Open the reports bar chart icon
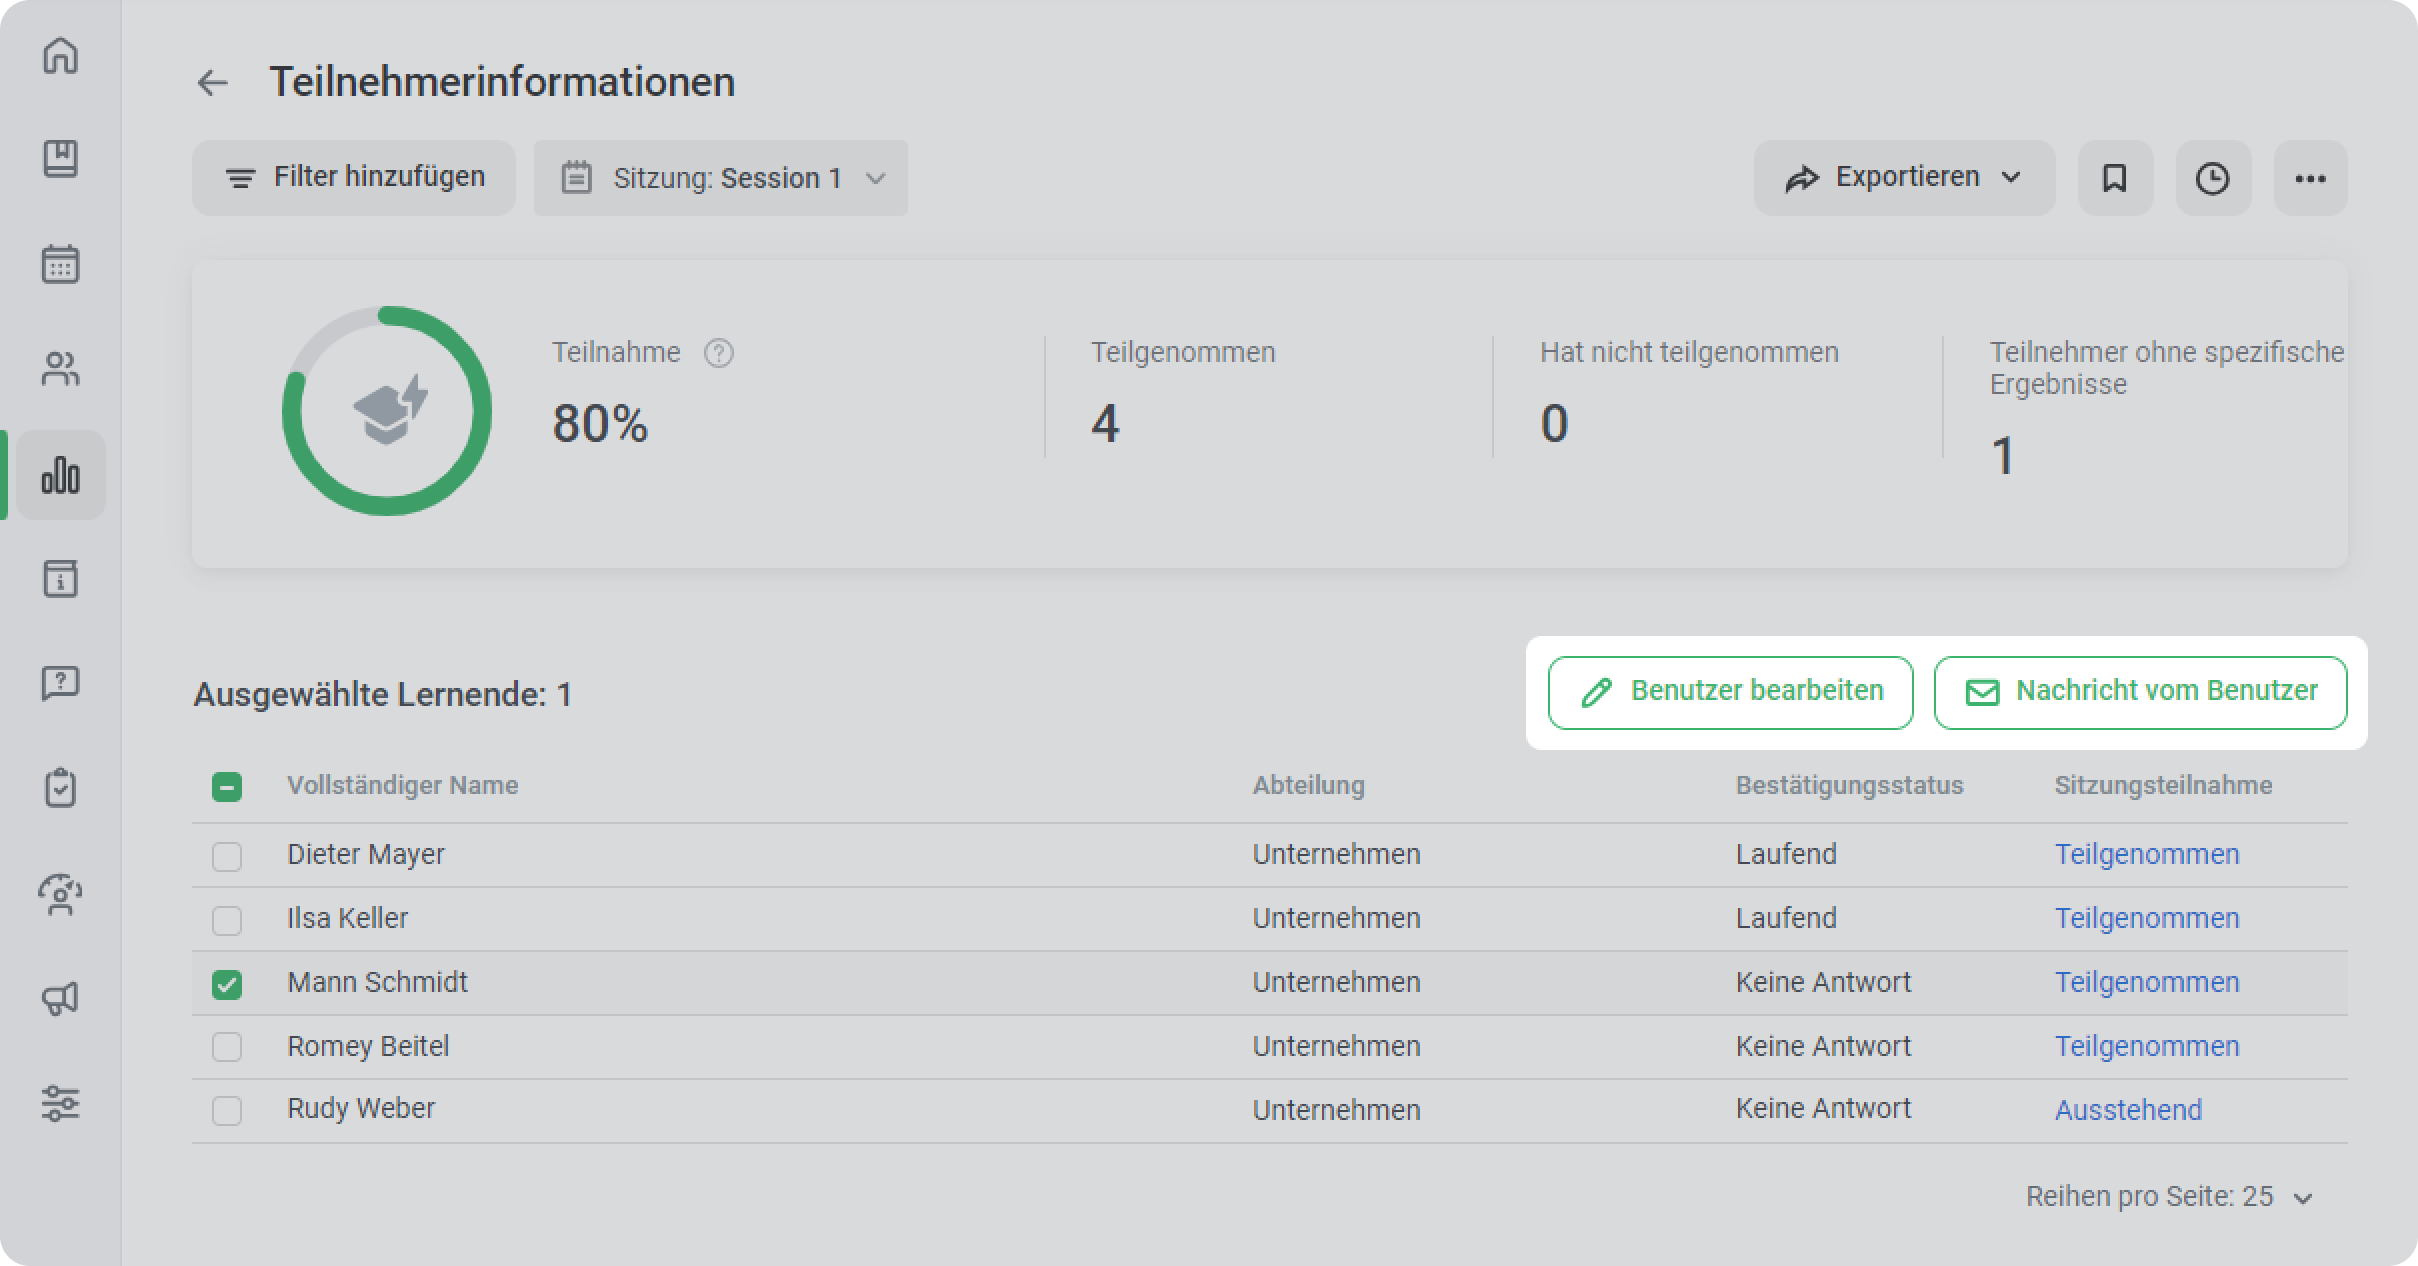Image resolution: width=2418 pixels, height=1266 pixels. 60,475
